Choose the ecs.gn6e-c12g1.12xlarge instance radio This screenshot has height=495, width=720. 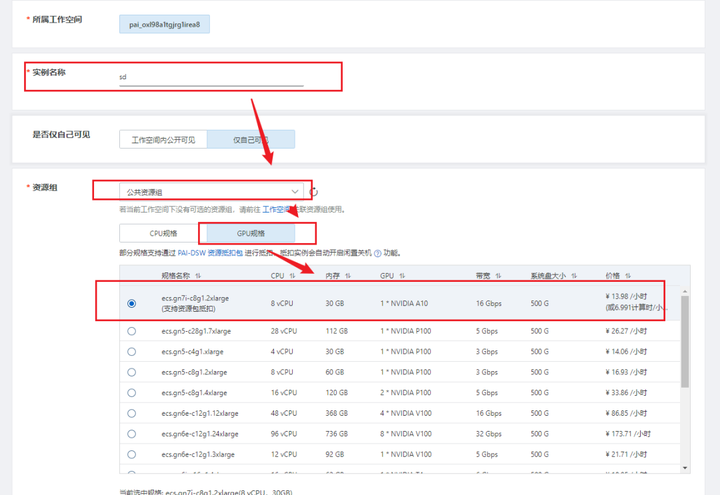pyautogui.click(x=132, y=413)
